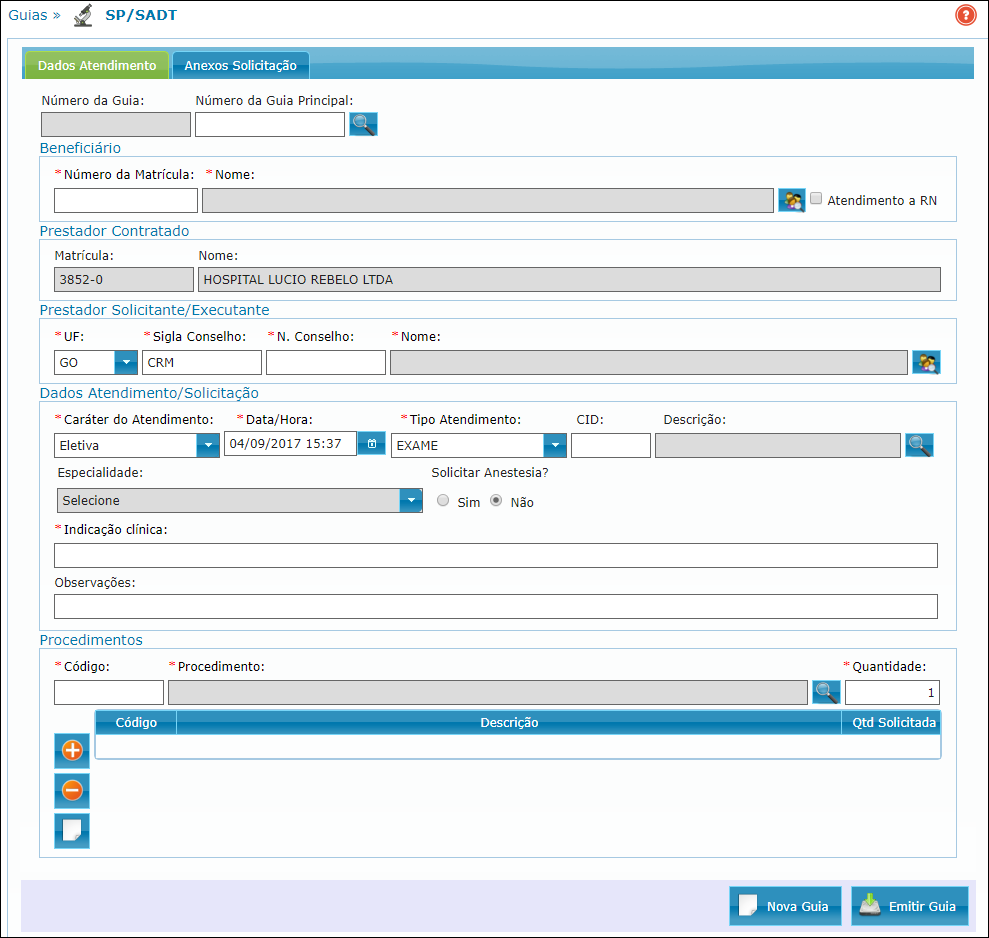Open the Especialidade dropdown
The image size is (989, 938).
click(x=410, y=500)
